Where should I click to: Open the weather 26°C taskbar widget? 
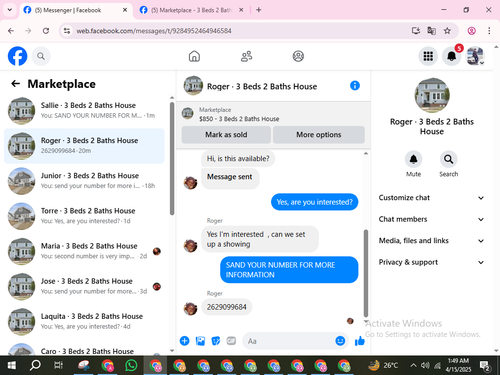coord(383,365)
